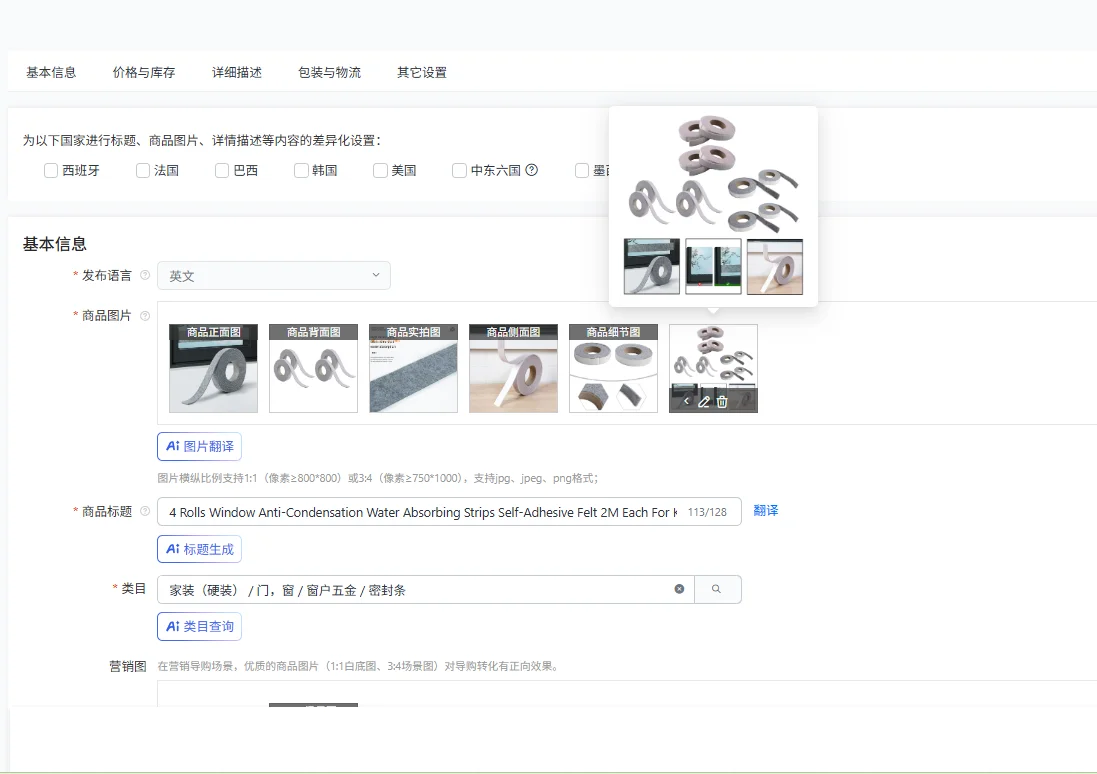Click the 翻译 link beside the title
1097x774 pixels.
click(765, 511)
